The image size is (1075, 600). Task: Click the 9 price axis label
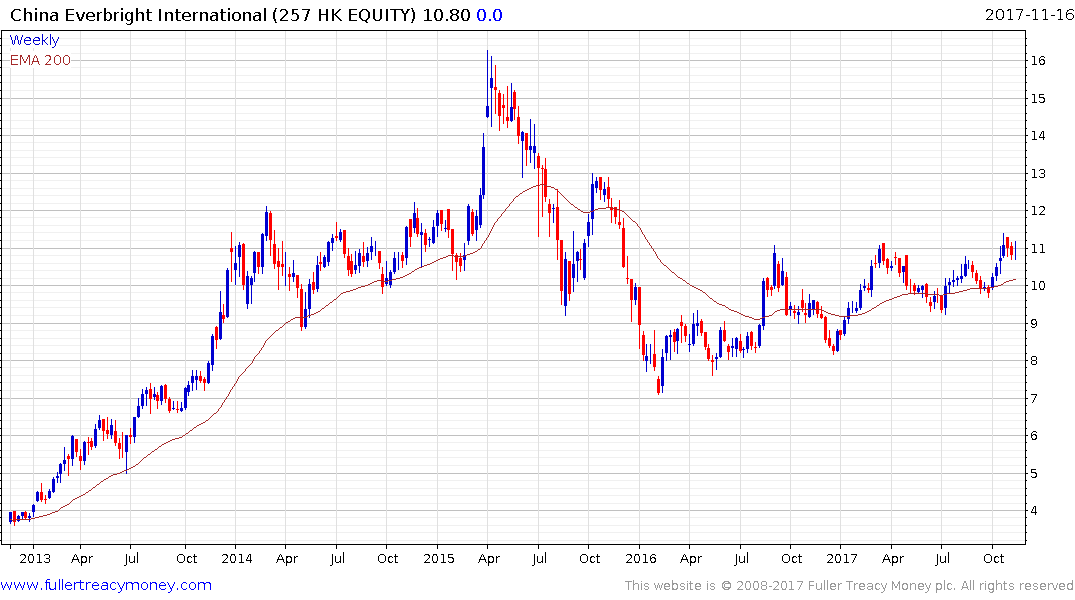click(x=1034, y=323)
